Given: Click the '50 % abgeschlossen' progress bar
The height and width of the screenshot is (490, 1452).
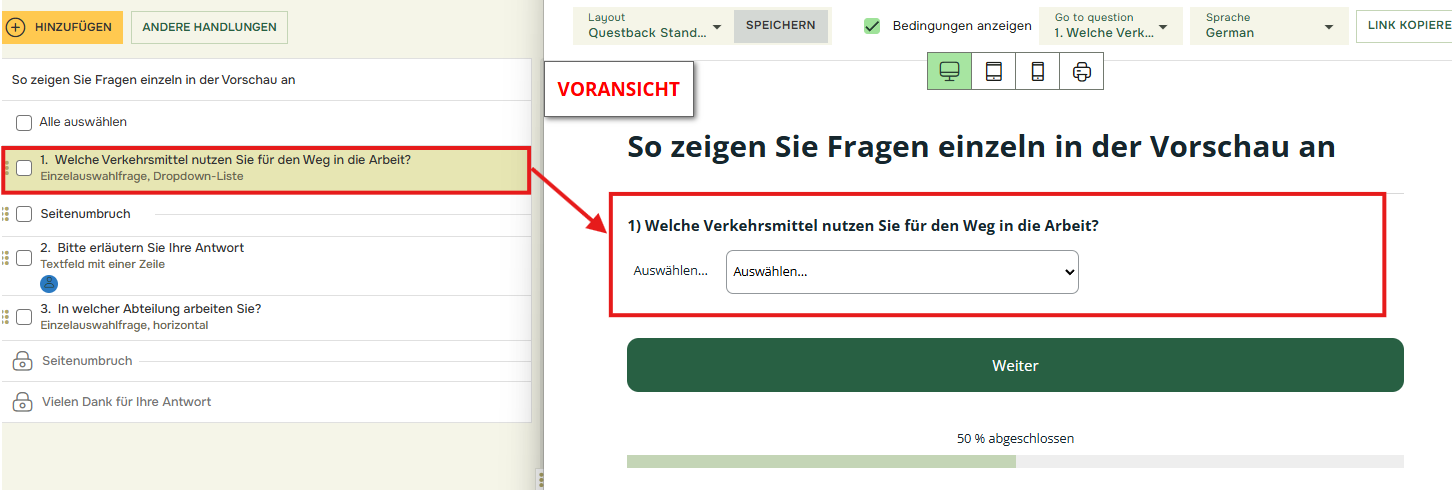Looking at the screenshot, I should (1014, 461).
